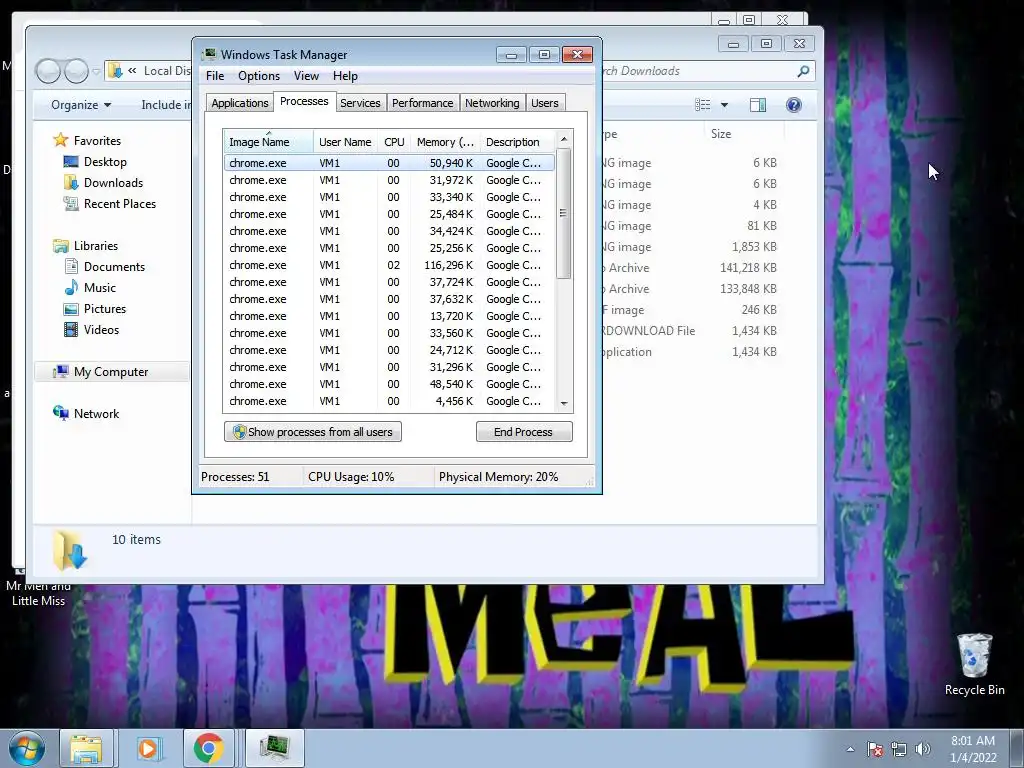This screenshot has width=1024, height=768.
Task: Sort processes by Description column header
Action: pos(517,142)
